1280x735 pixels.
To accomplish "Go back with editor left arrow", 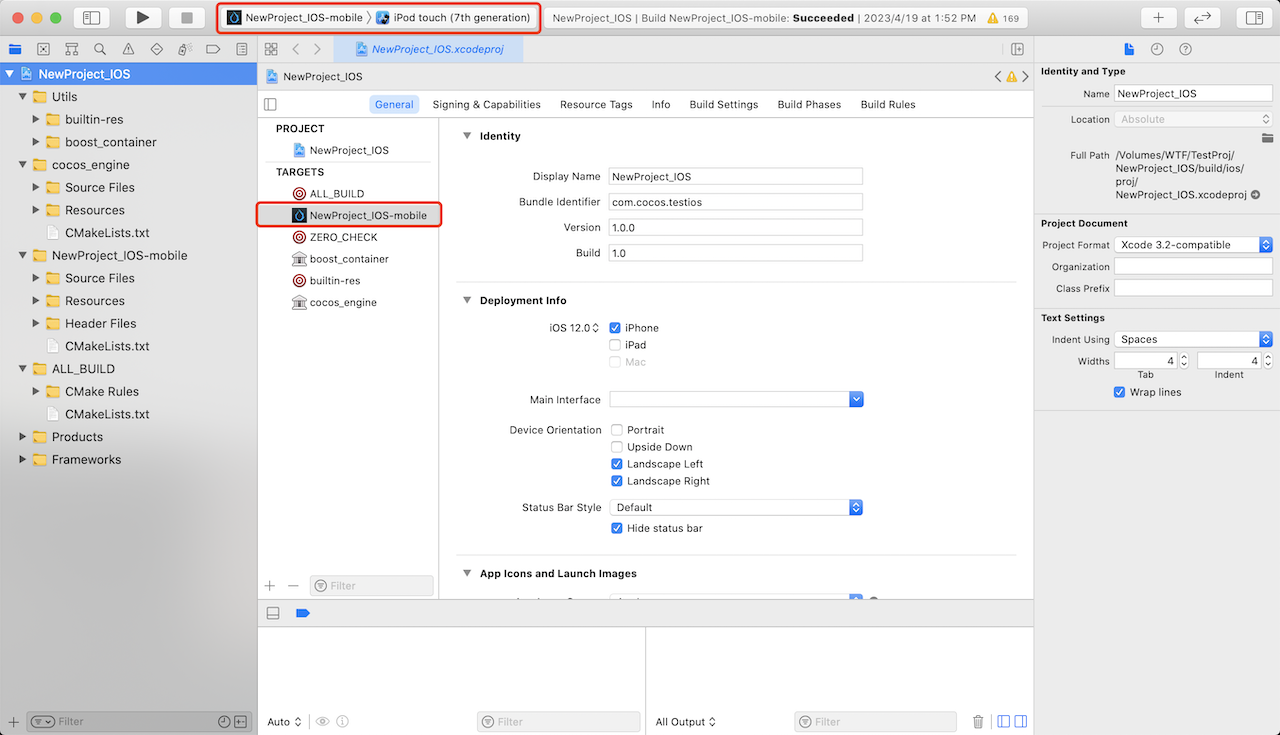I will 296,49.
